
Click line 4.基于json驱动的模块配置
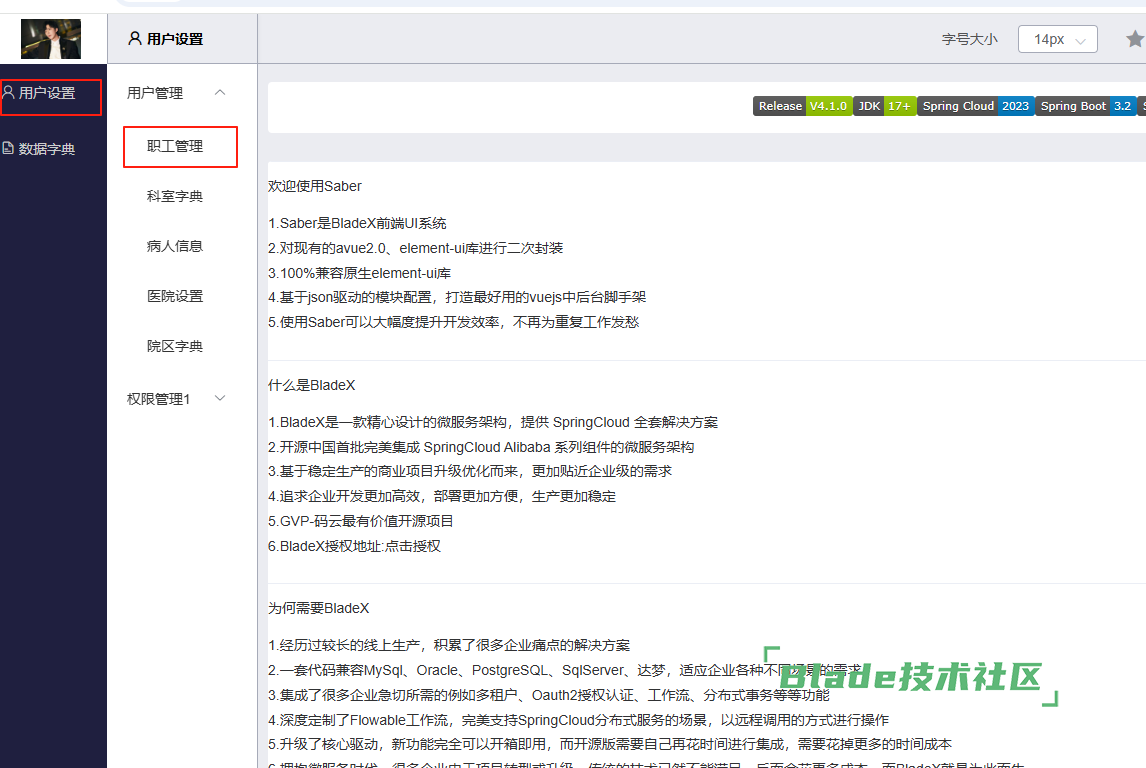pos(458,297)
